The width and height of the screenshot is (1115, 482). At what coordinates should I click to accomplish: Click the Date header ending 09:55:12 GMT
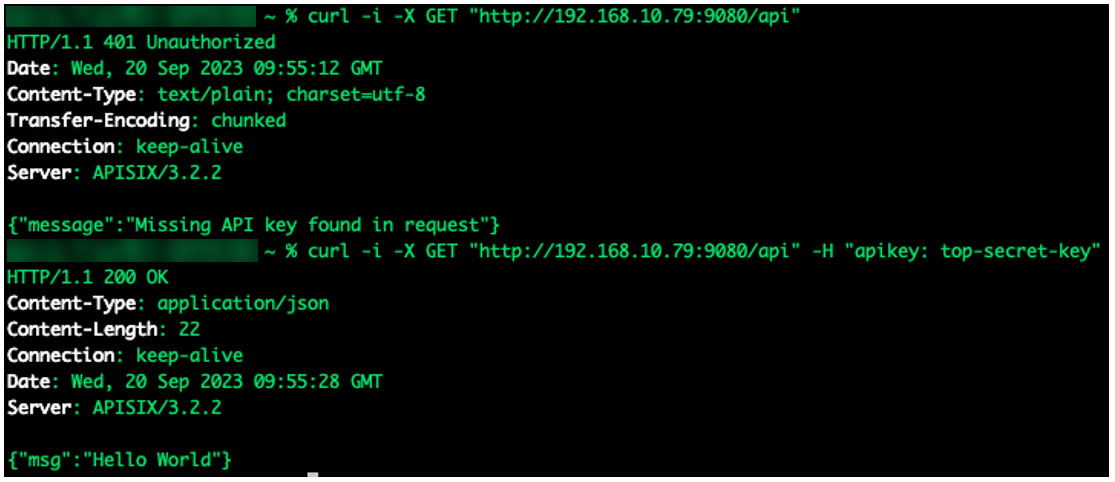coord(194,69)
